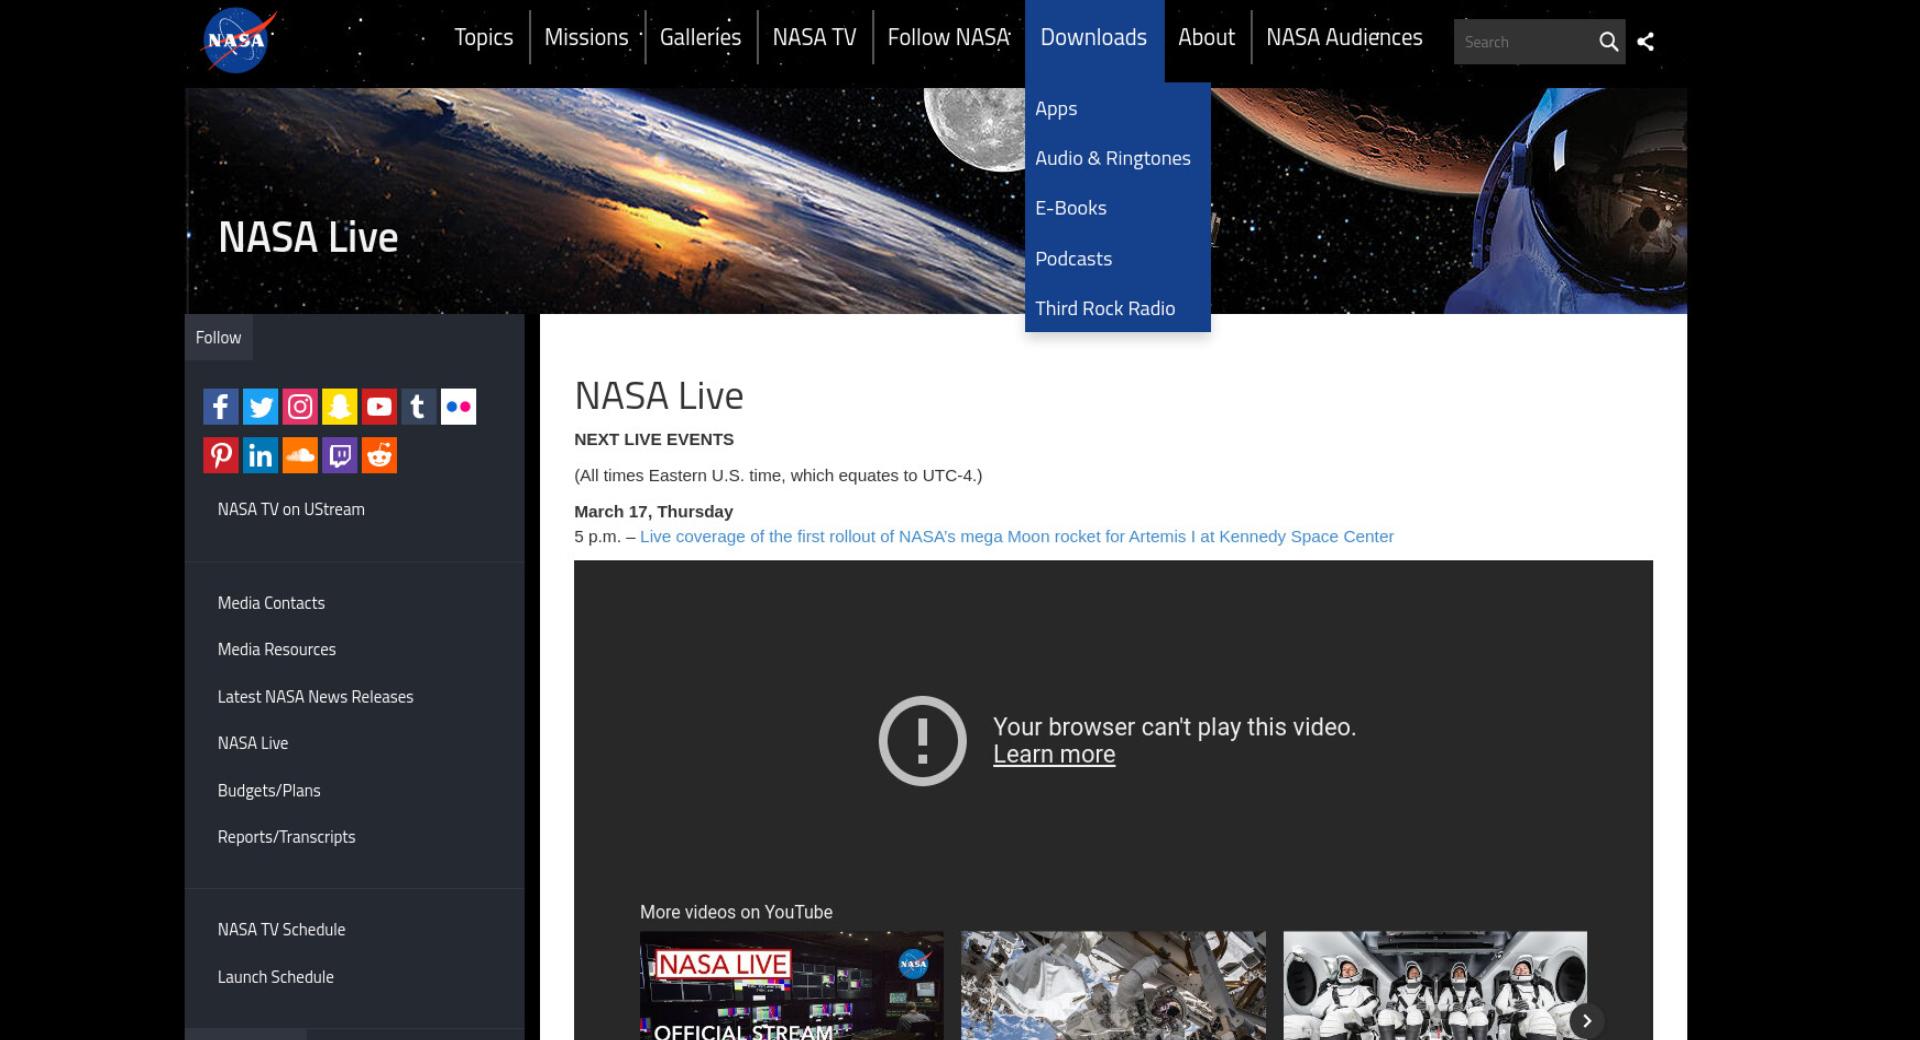Click the next arrow on video thumbnails

pos(1586,1021)
